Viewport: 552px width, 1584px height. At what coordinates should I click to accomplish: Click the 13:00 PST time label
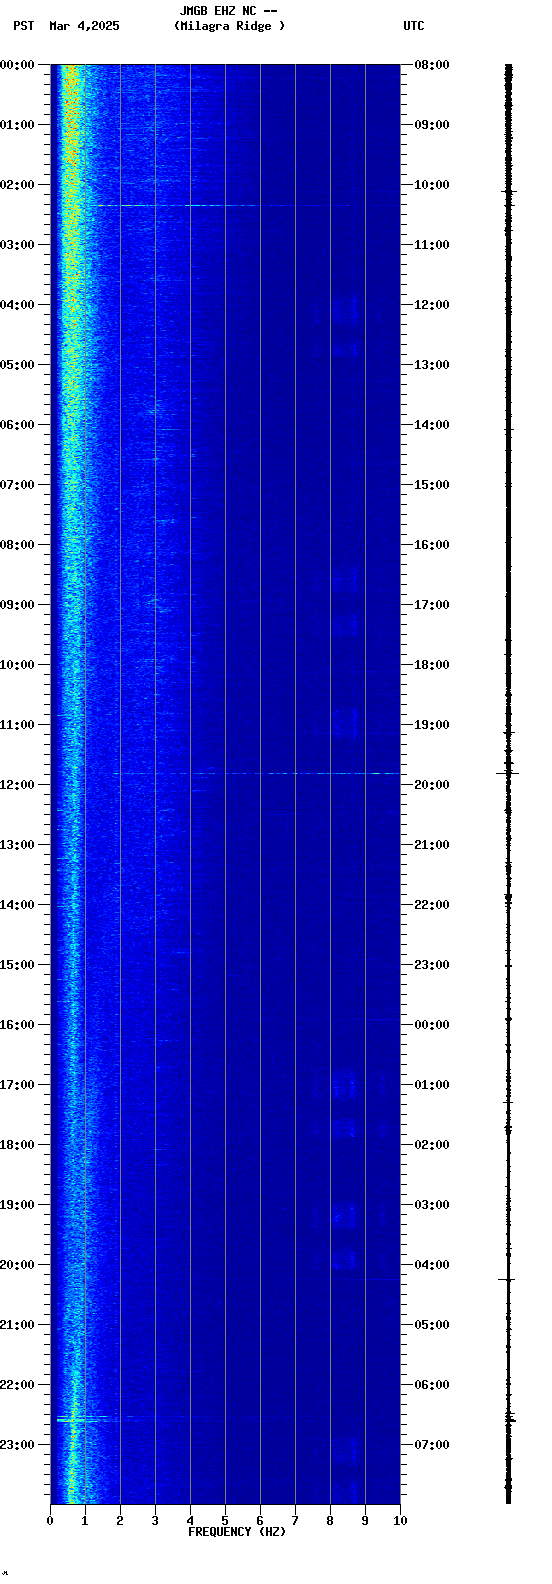(x=18, y=845)
